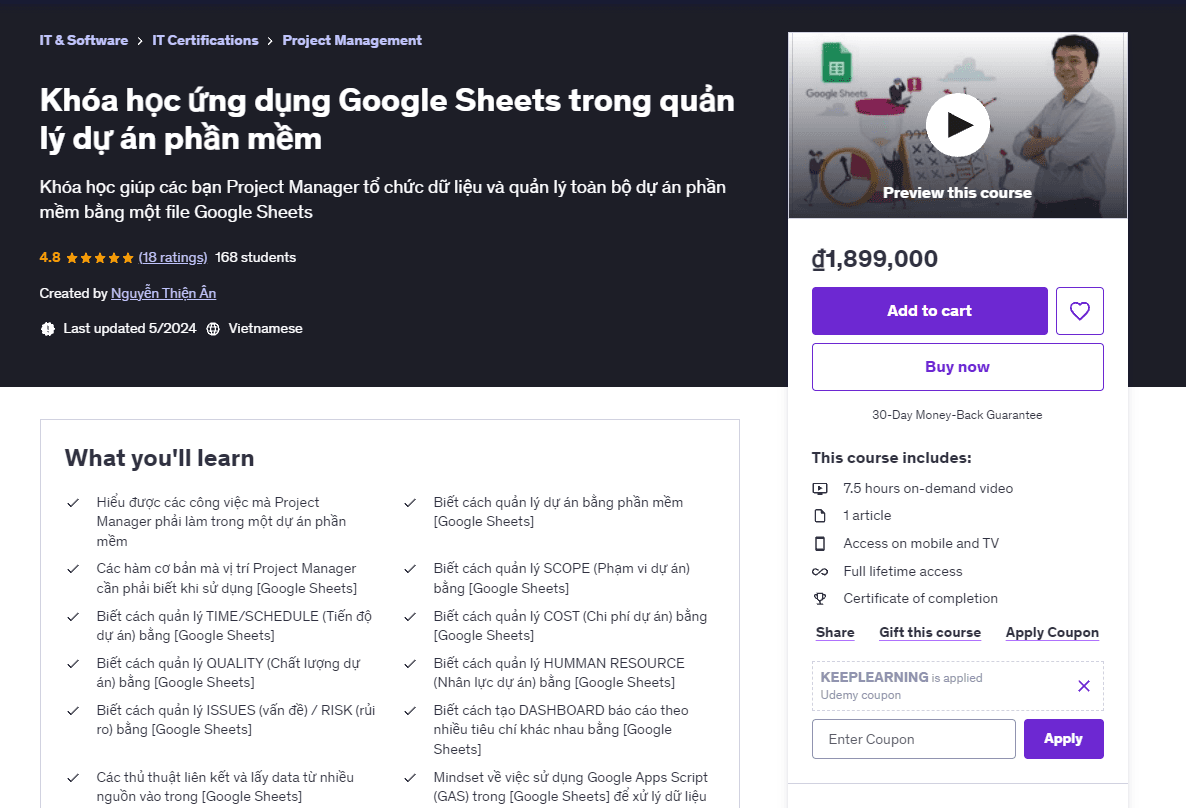Click the mobile access icon

820,544
